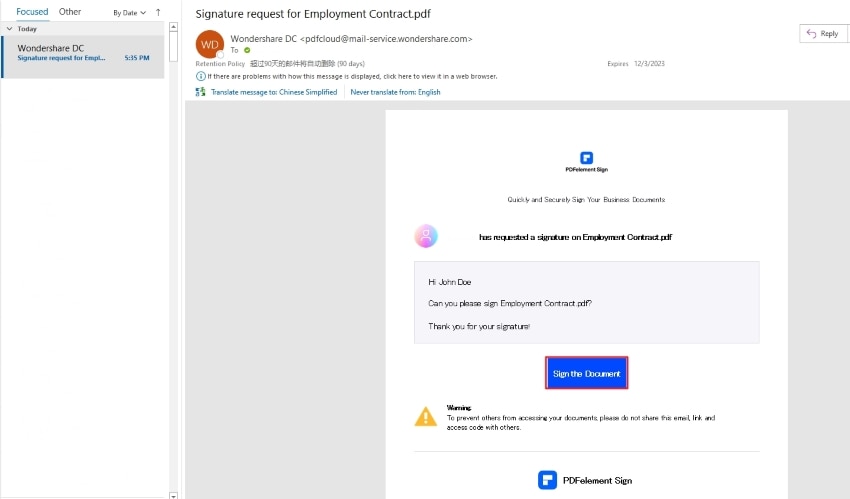The width and height of the screenshot is (850, 499).
Task: Click the 5:35 PM timestamp
Action: coord(137,57)
